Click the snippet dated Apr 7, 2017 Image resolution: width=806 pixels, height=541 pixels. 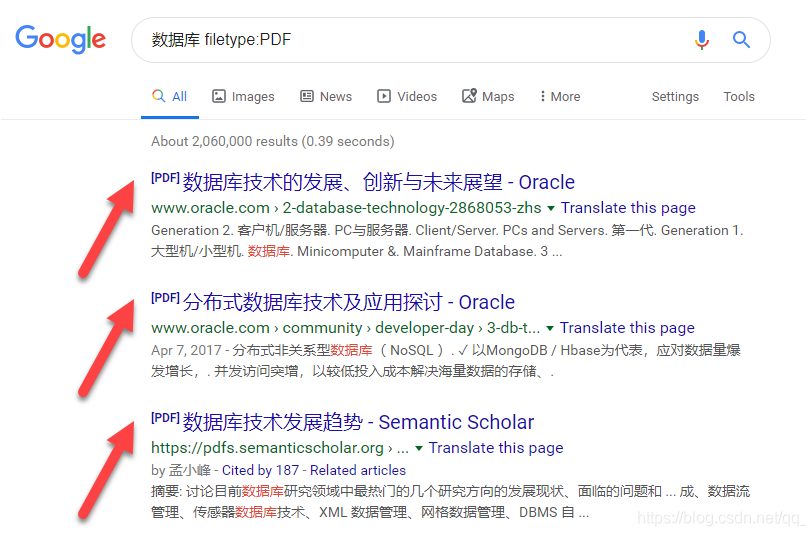pos(445,360)
